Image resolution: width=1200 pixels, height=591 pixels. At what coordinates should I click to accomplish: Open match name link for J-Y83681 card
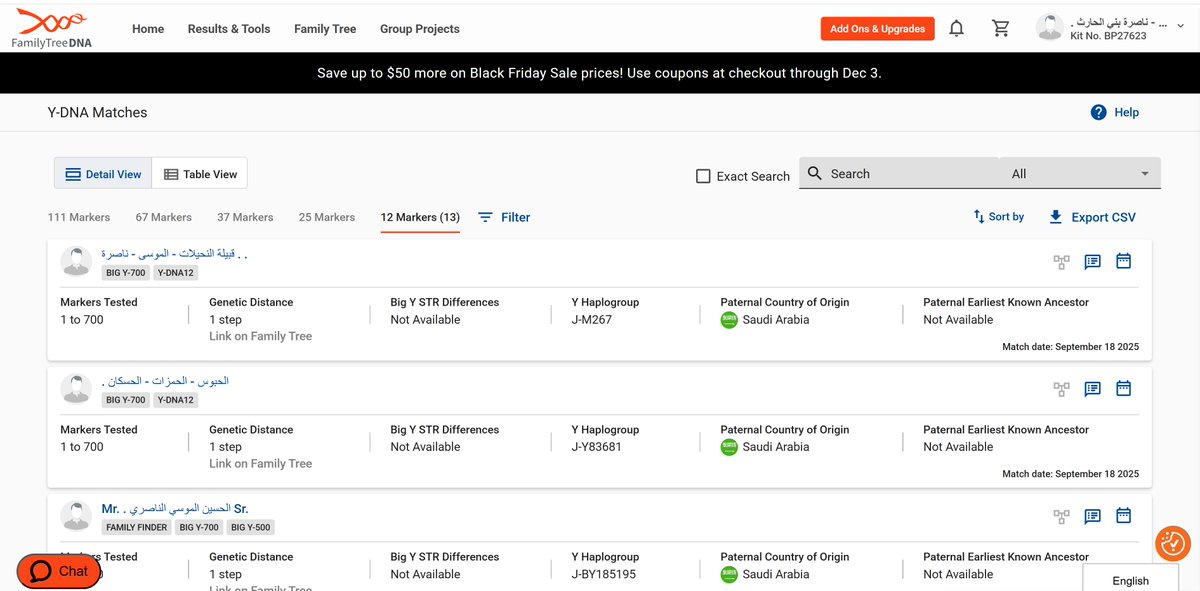(x=166, y=381)
